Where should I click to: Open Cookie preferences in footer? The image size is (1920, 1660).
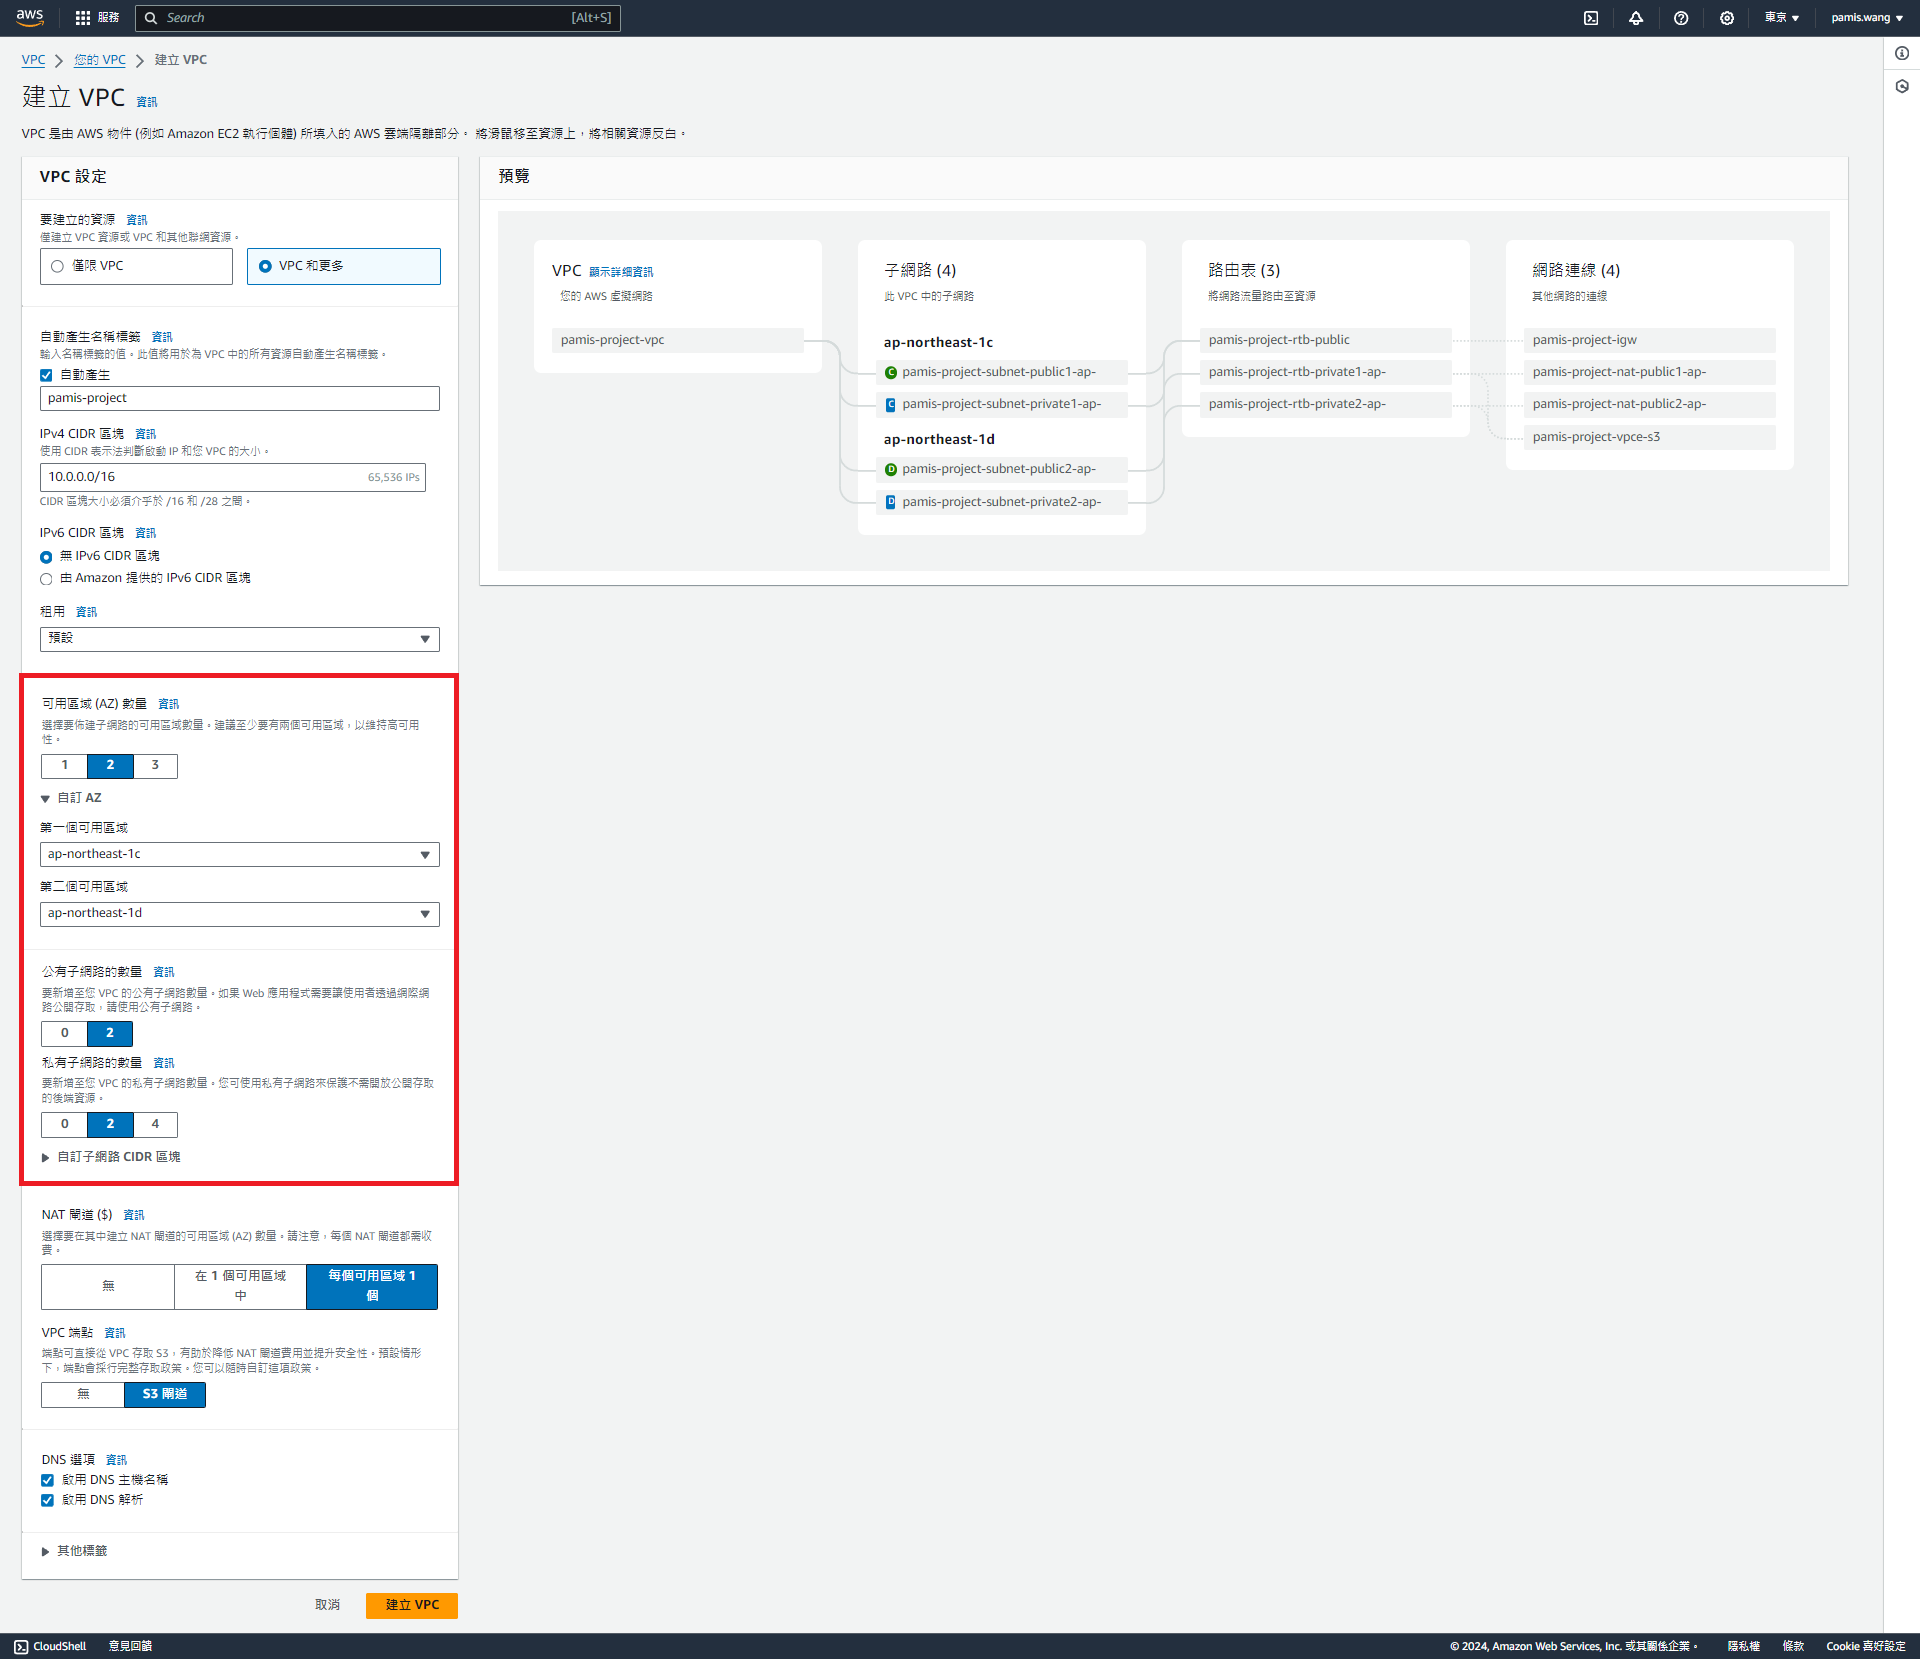pyautogui.click(x=1866, y=1647)
